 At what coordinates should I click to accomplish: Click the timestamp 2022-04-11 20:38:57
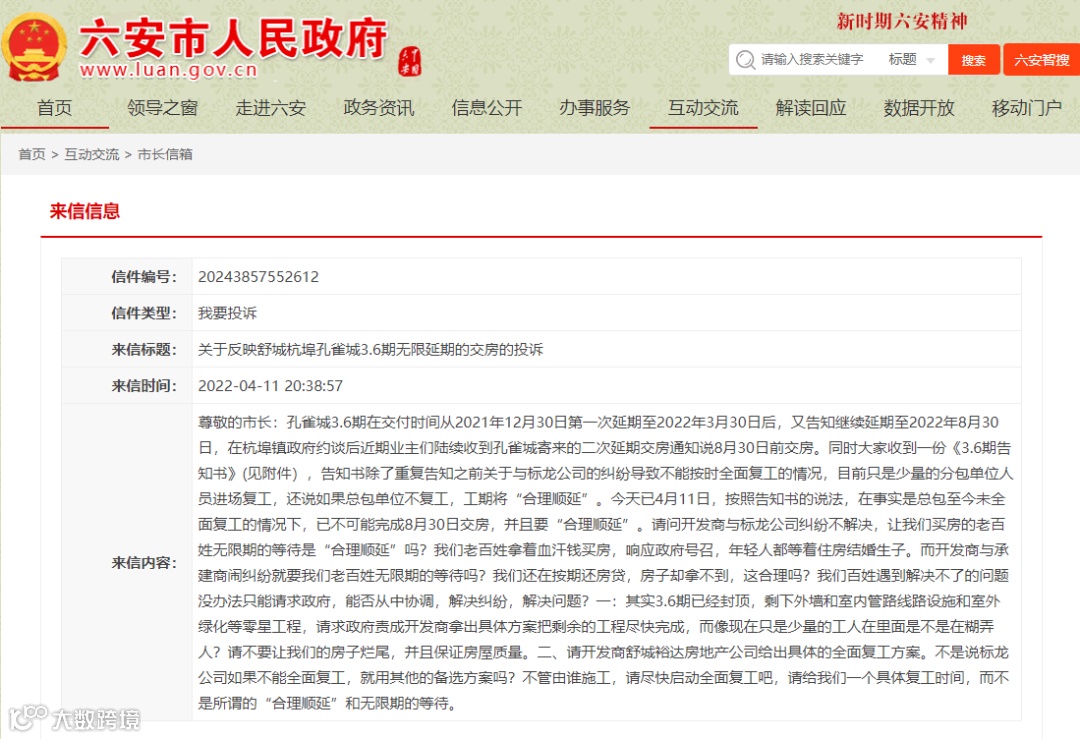(270, 386)
